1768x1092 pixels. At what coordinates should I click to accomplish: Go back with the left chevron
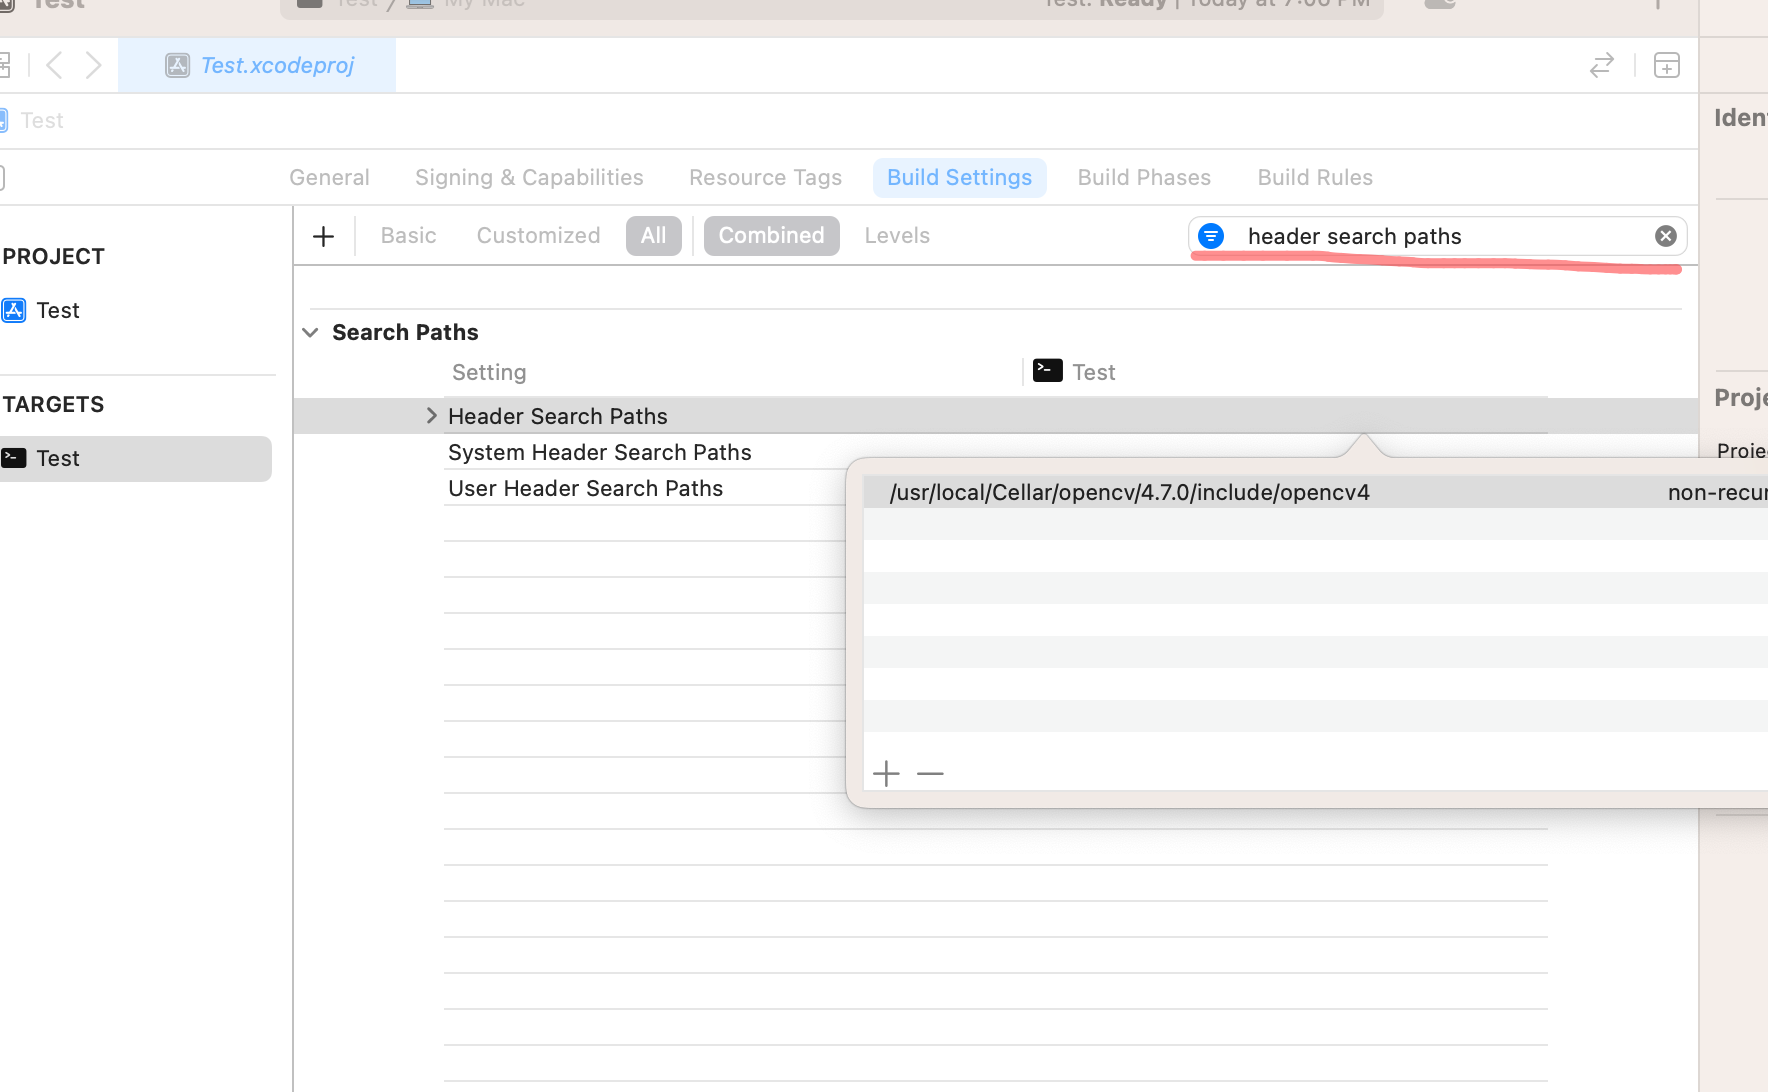55,66
